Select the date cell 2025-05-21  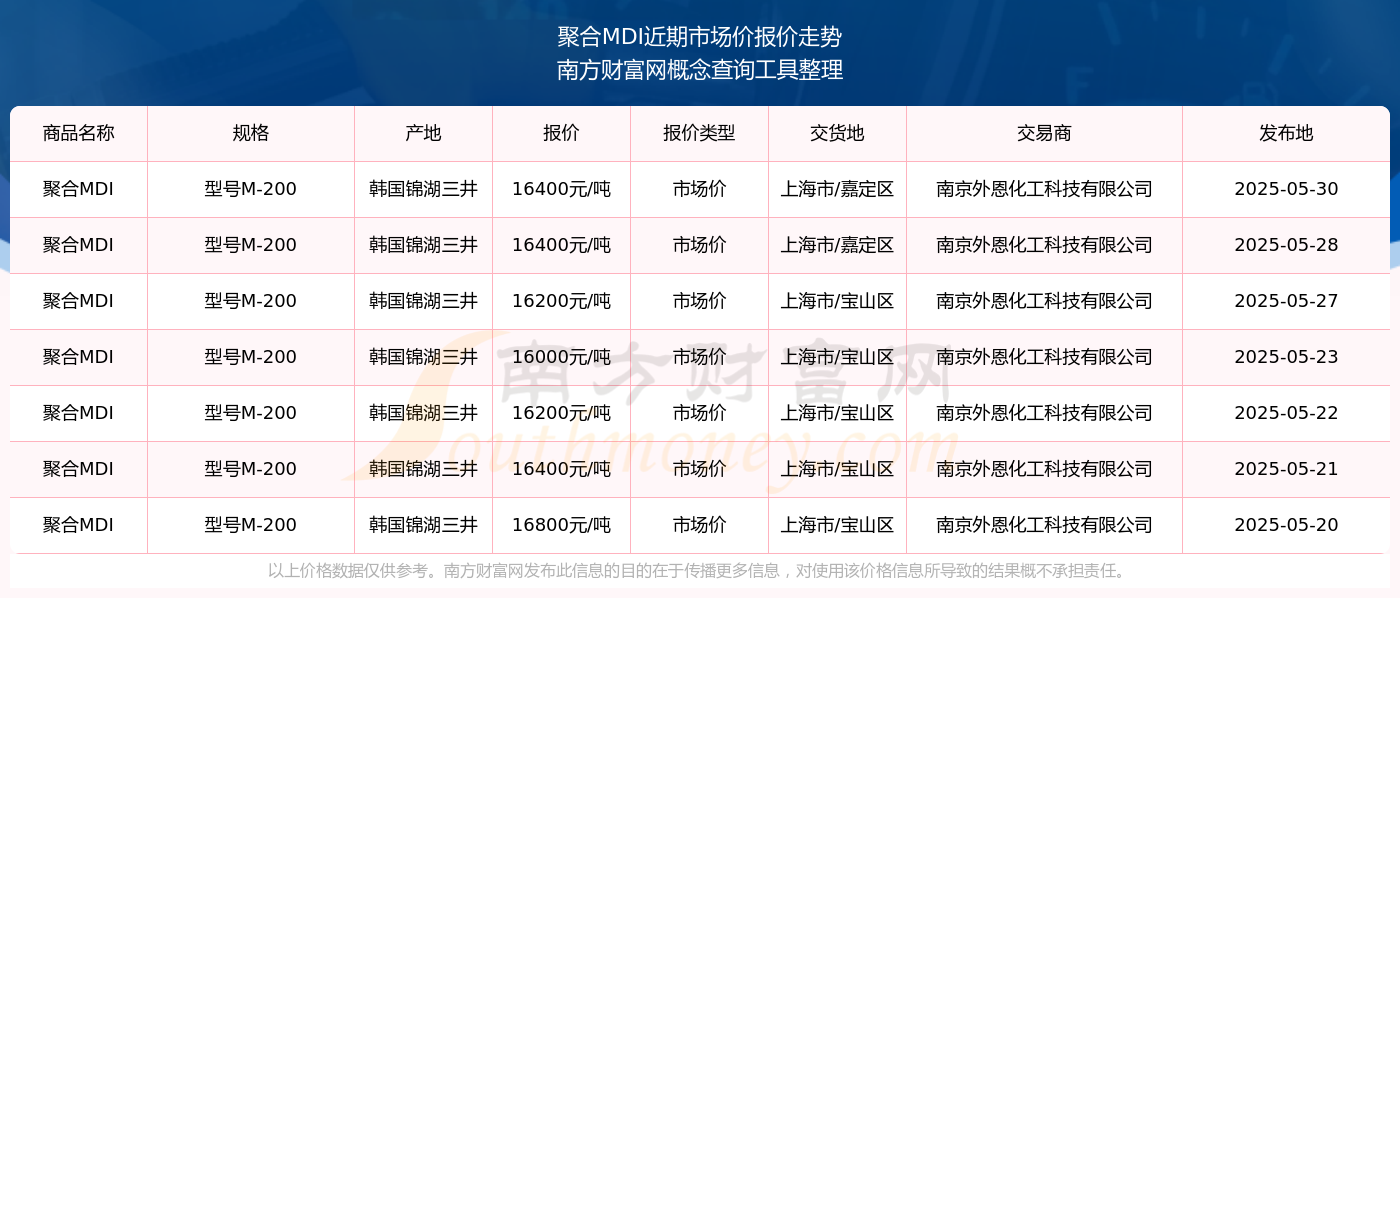coord(1287,469)
